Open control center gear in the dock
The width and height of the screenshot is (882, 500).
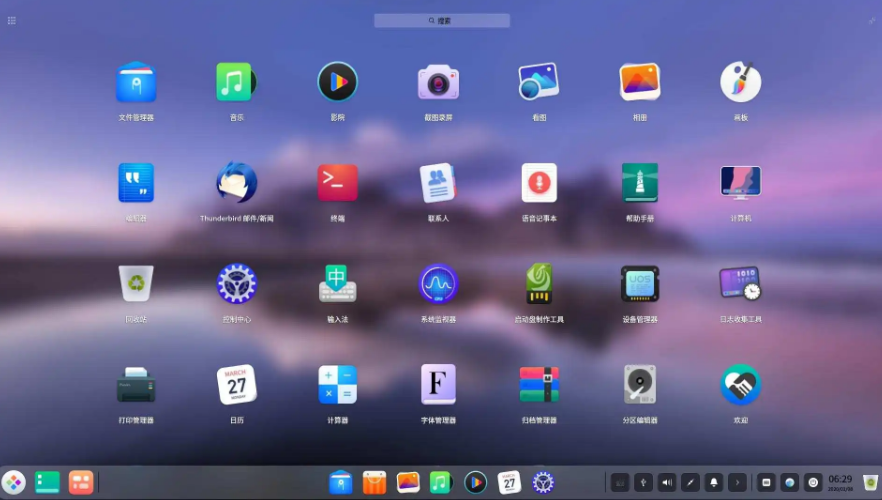tap(543, 483)
